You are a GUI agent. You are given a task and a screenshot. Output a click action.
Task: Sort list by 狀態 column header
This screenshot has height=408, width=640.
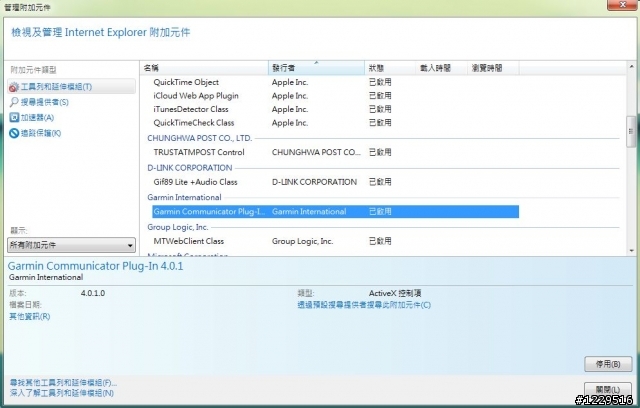coord(390,68)
